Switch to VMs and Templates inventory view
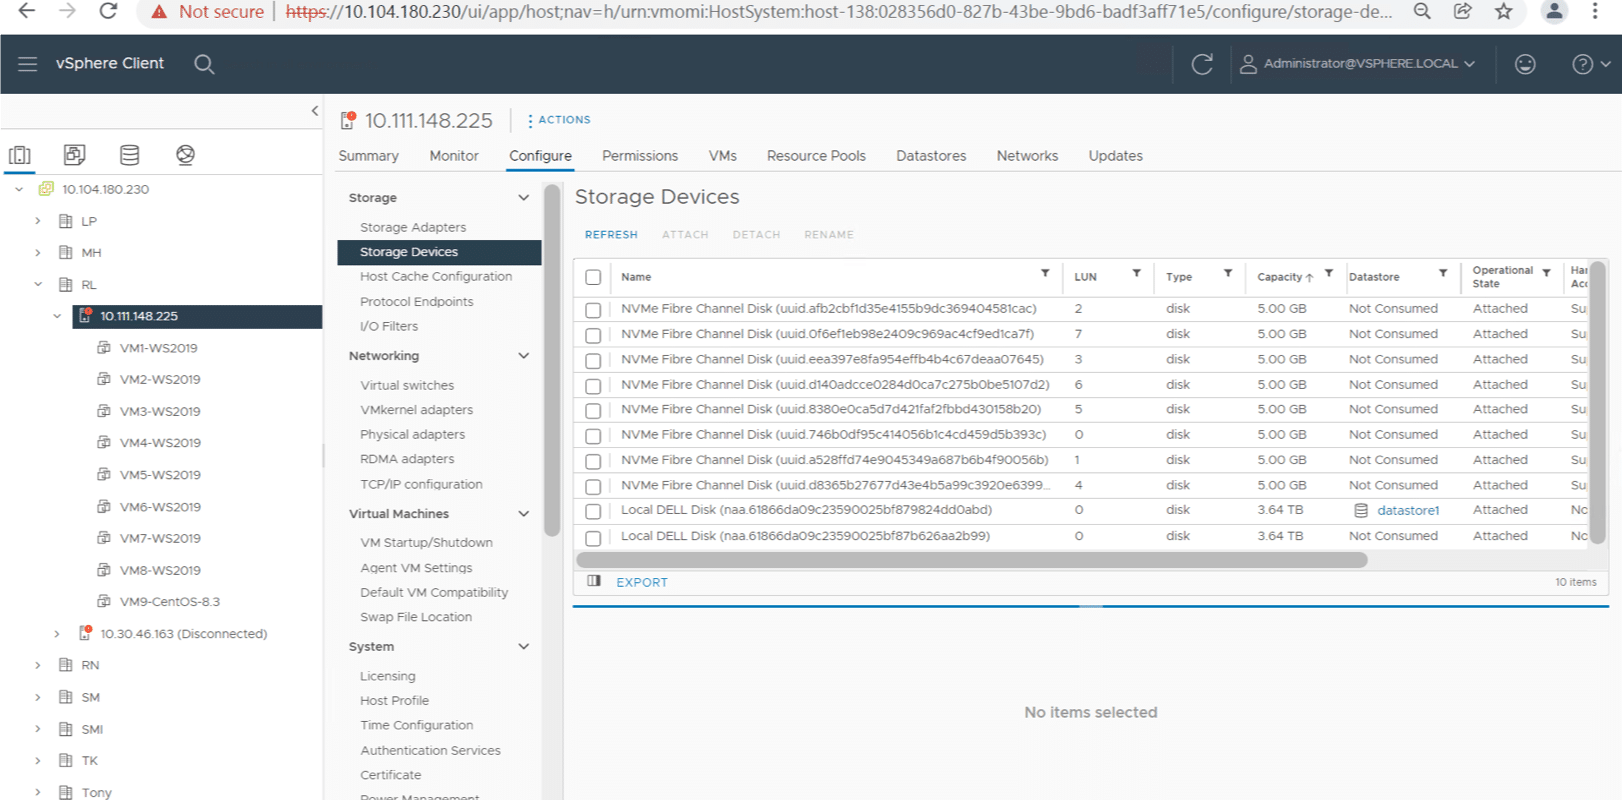 tap(74, 155)
